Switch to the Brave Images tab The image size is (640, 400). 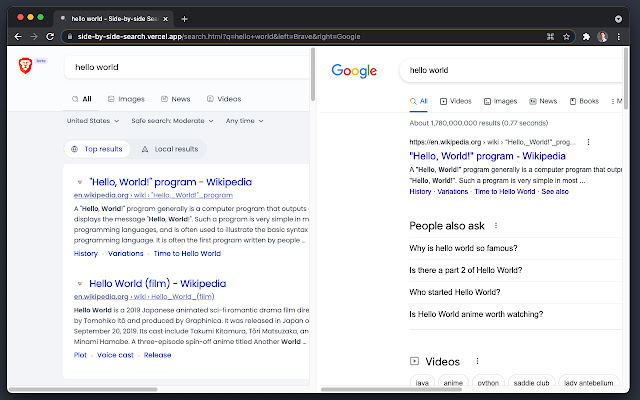(x=126, y=99)
